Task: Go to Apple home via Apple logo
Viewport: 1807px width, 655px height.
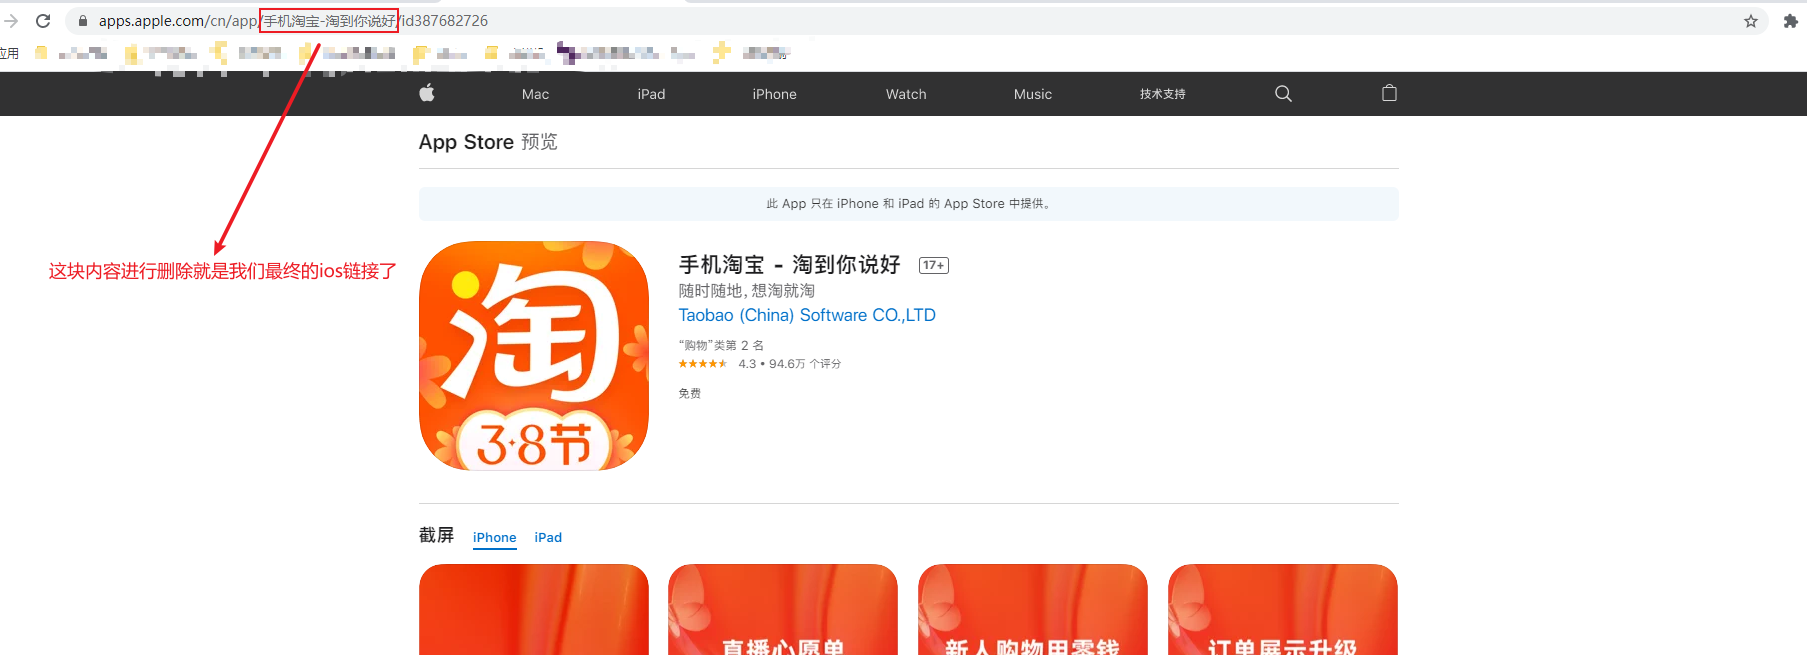Action: click(x=427, y=93)
